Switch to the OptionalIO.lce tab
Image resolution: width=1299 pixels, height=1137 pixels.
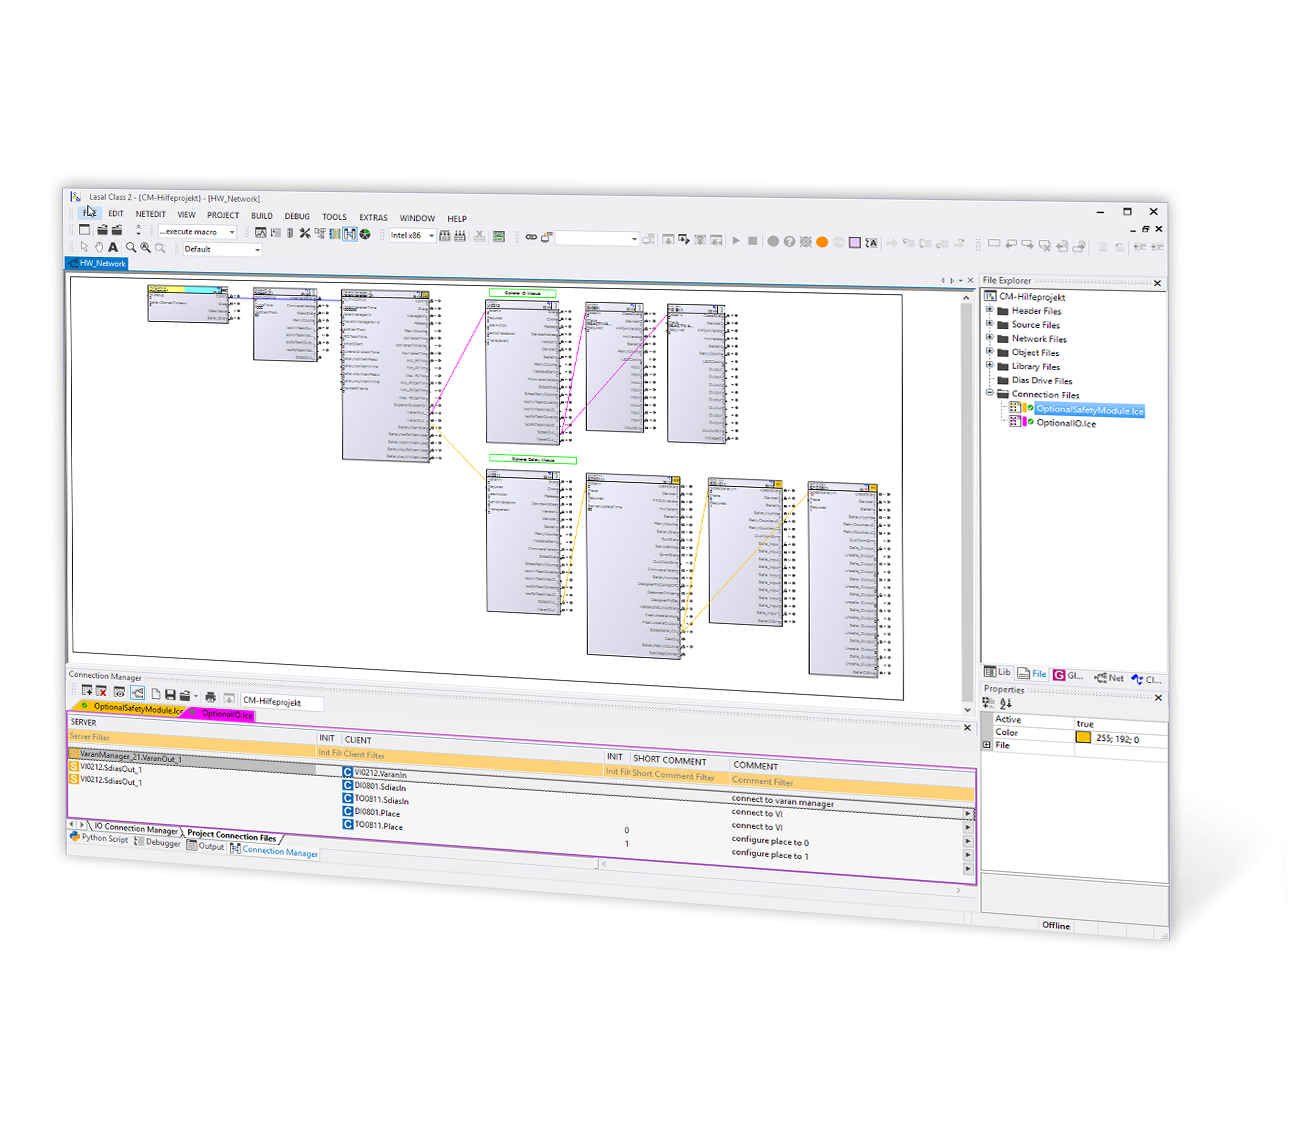tap(227, 714)
